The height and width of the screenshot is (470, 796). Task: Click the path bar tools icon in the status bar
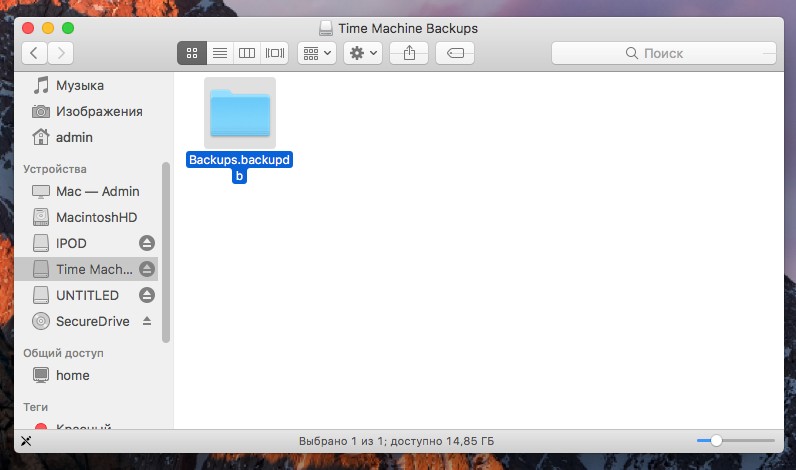click(26, 441)
